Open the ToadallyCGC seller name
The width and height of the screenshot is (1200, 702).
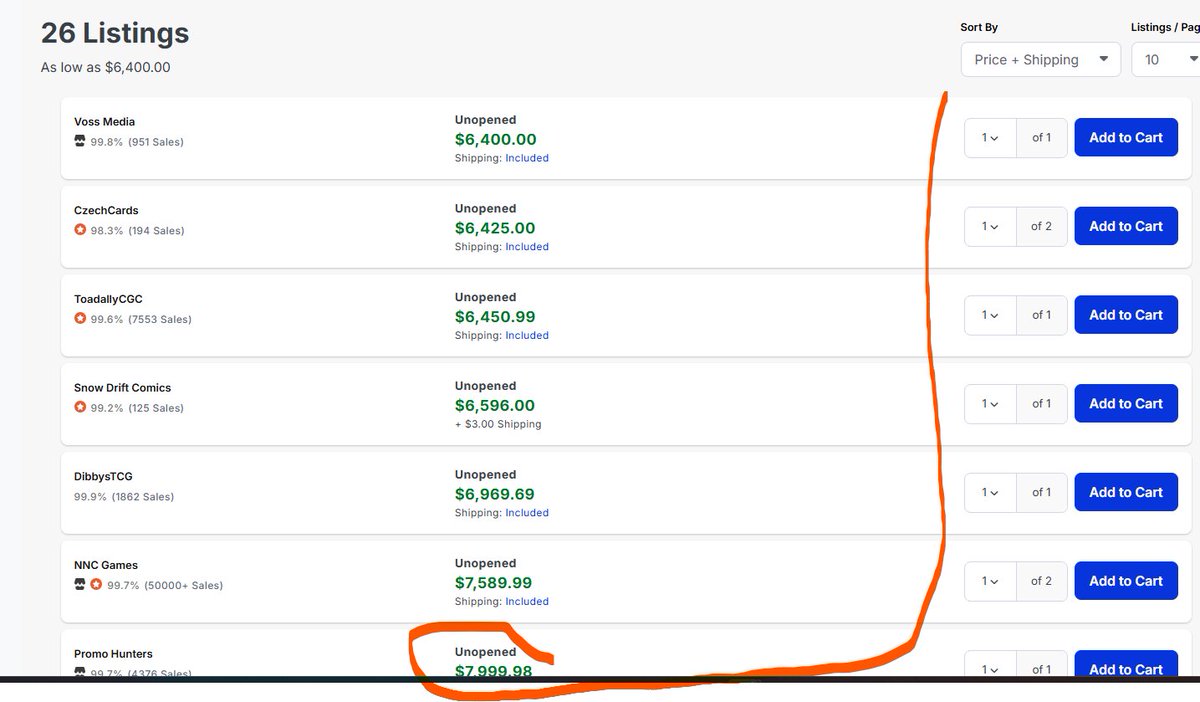(x=108, y=299)
